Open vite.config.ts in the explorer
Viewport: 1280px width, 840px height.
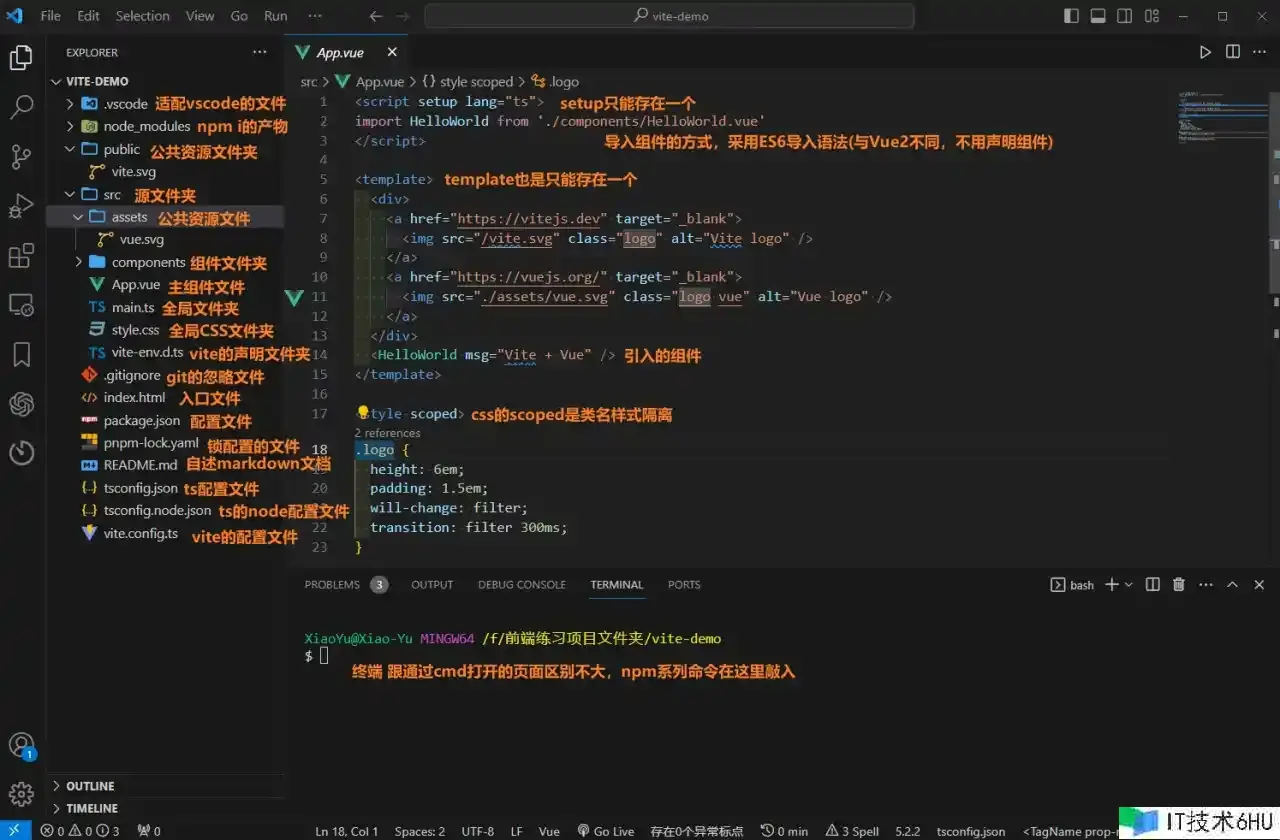click(x=141, y=534)
